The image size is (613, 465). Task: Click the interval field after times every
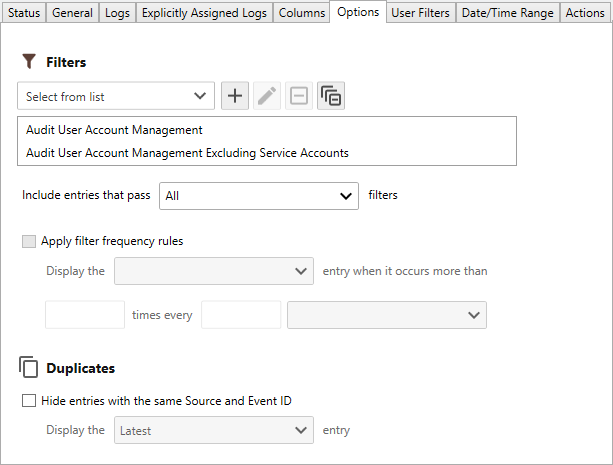click(241, 315)
